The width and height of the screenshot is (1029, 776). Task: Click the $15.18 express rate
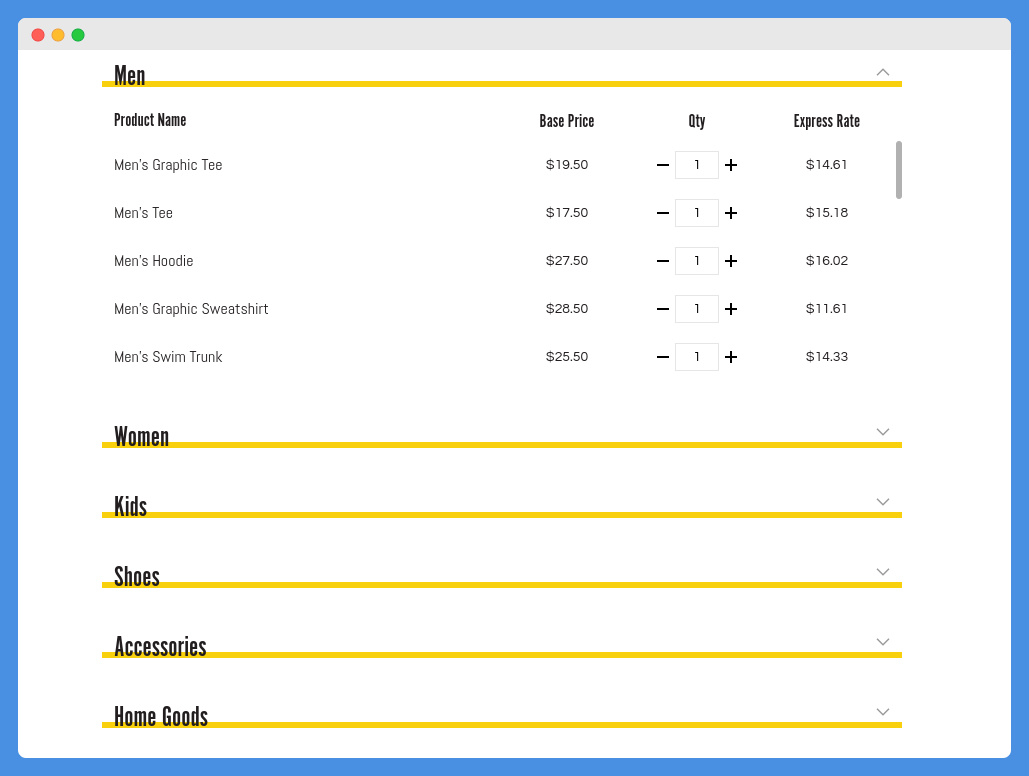click(827, 213)
